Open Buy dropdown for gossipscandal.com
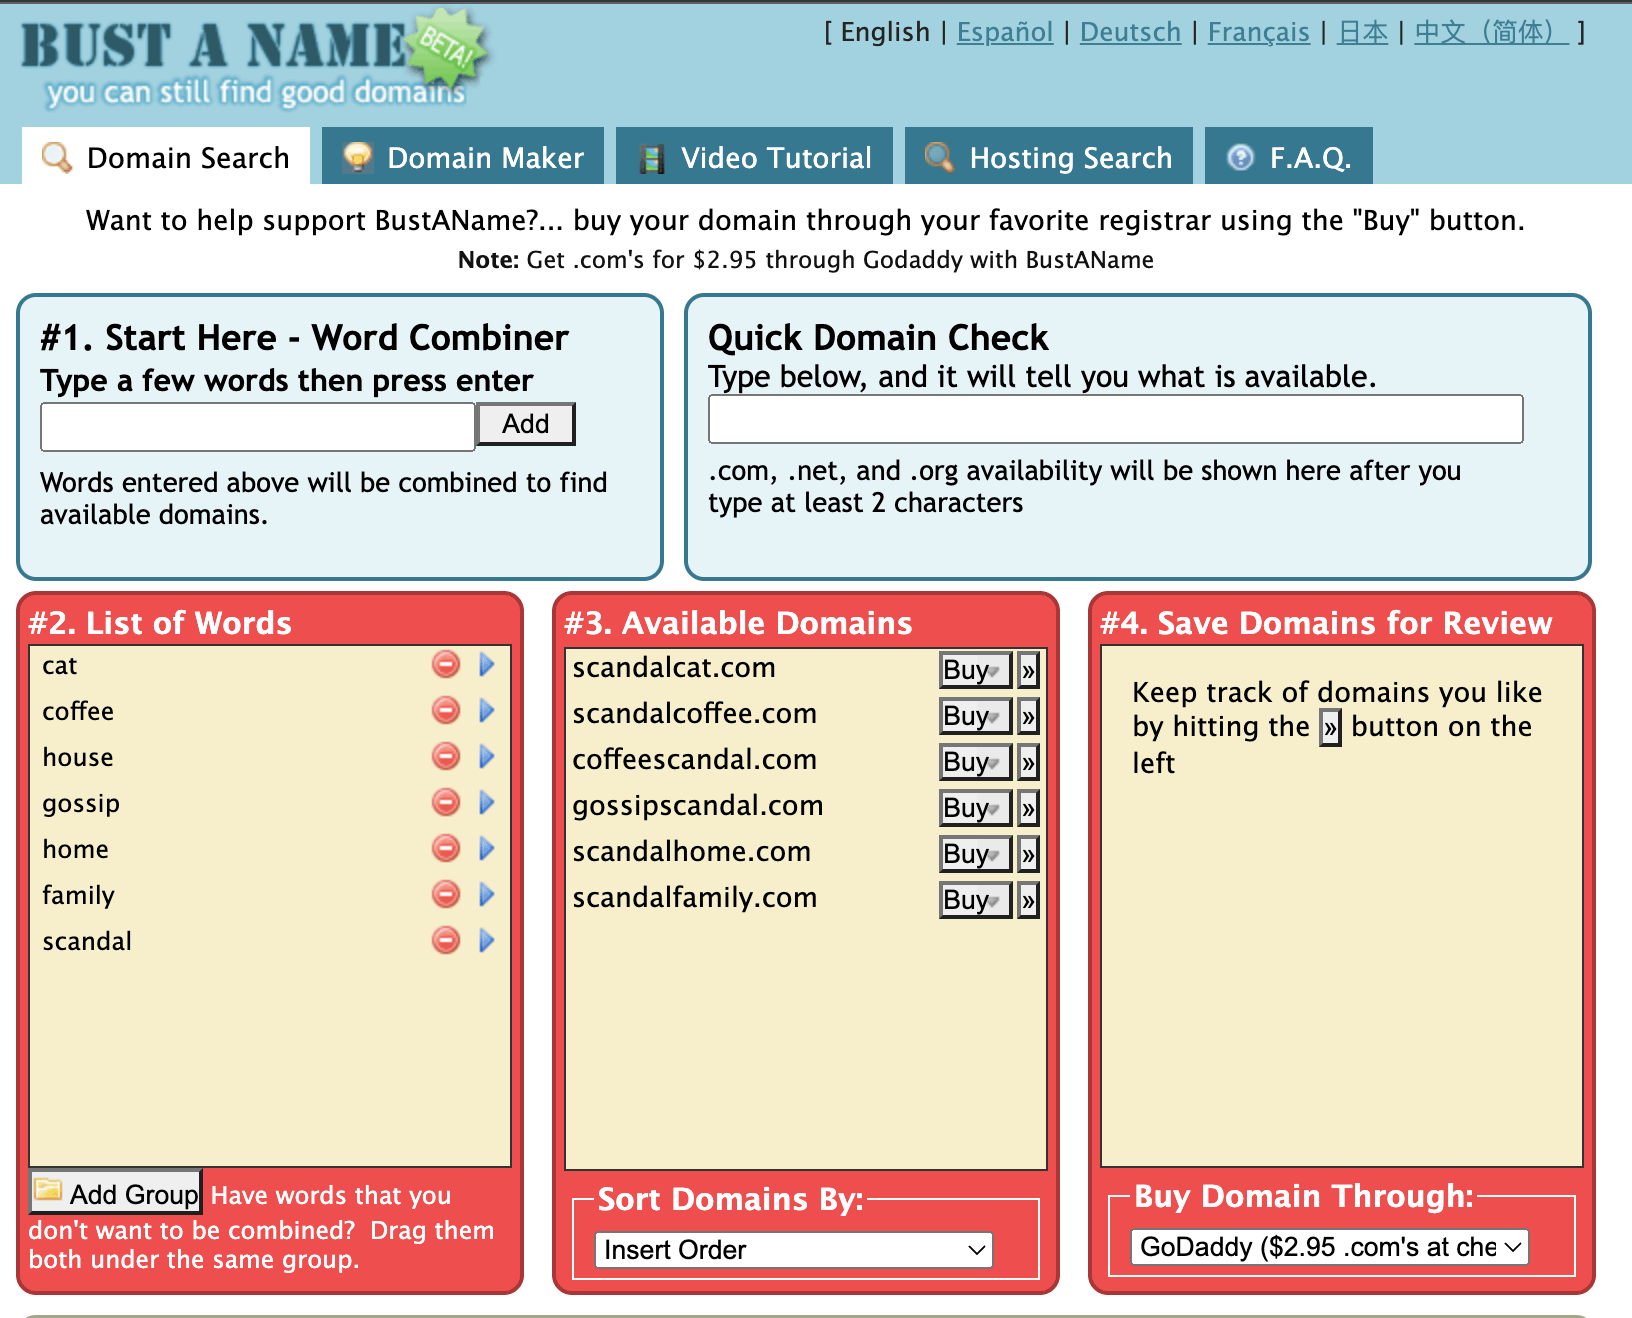This screenshot has height=1318, width=1632. [x=975, y=808]
